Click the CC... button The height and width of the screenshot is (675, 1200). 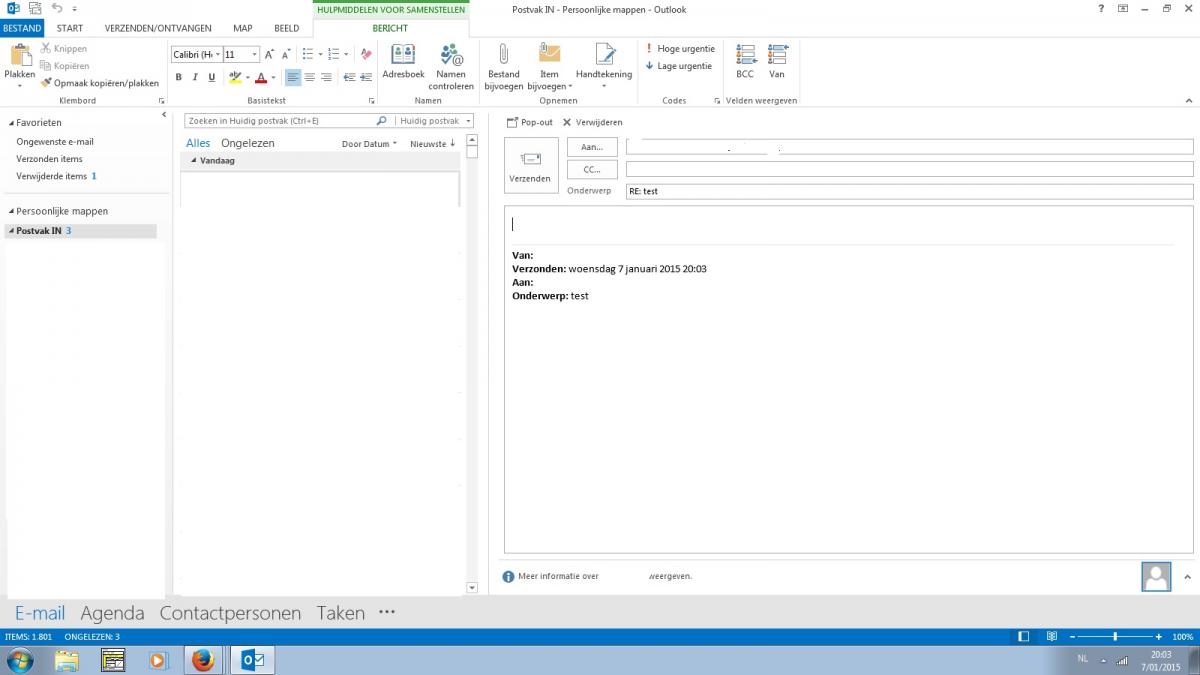(x=592, y=169)
